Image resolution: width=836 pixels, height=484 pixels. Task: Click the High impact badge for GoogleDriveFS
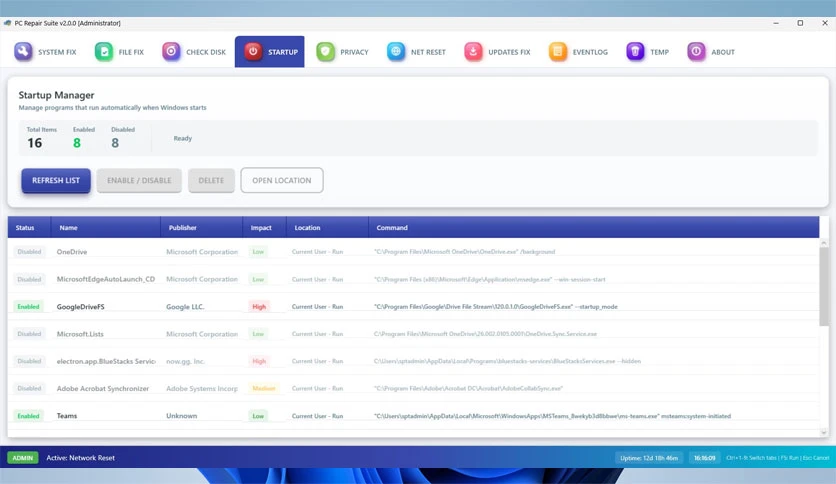259,306
